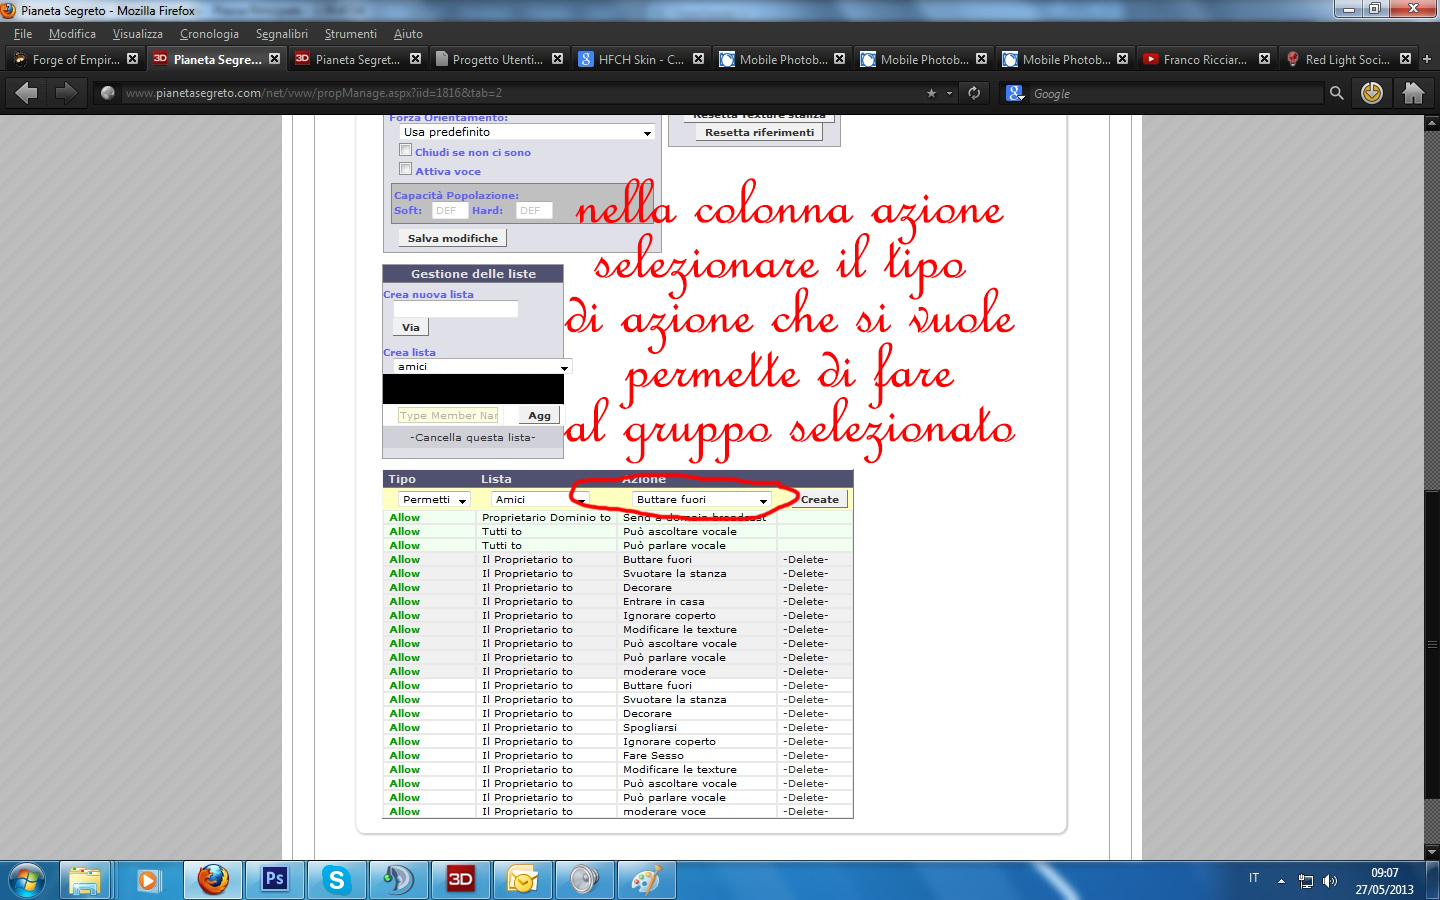This screenshot has width=1440, height=900.
Task: Click the 'Type Member Name' input field
Action: coord(448,415)
